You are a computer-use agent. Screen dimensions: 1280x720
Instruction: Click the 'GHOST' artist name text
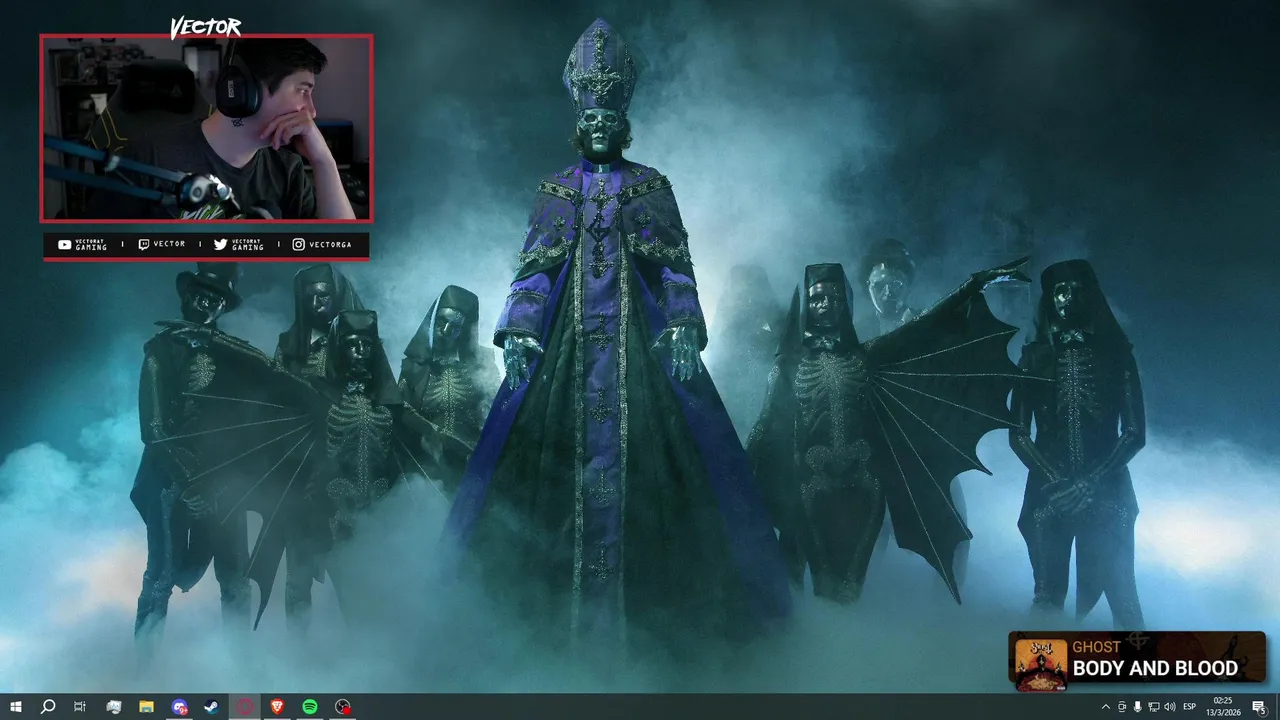pyautogui.click(x=1097, y=647)
